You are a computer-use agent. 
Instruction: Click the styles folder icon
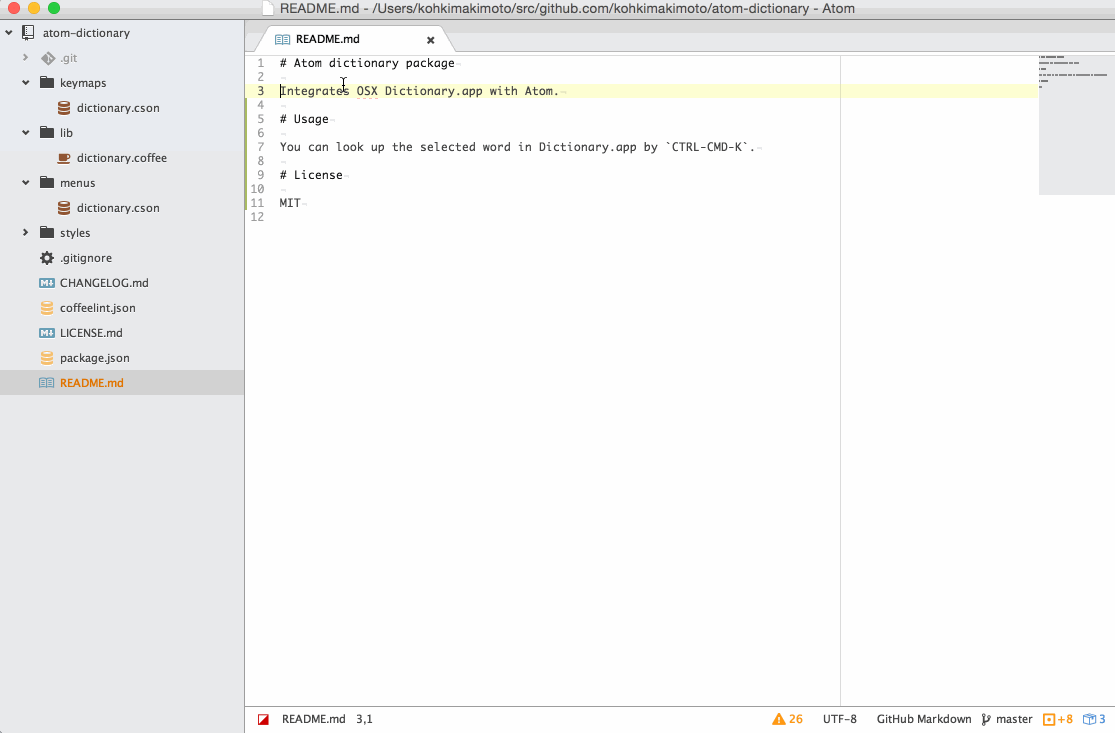click(x=47, y=232)
